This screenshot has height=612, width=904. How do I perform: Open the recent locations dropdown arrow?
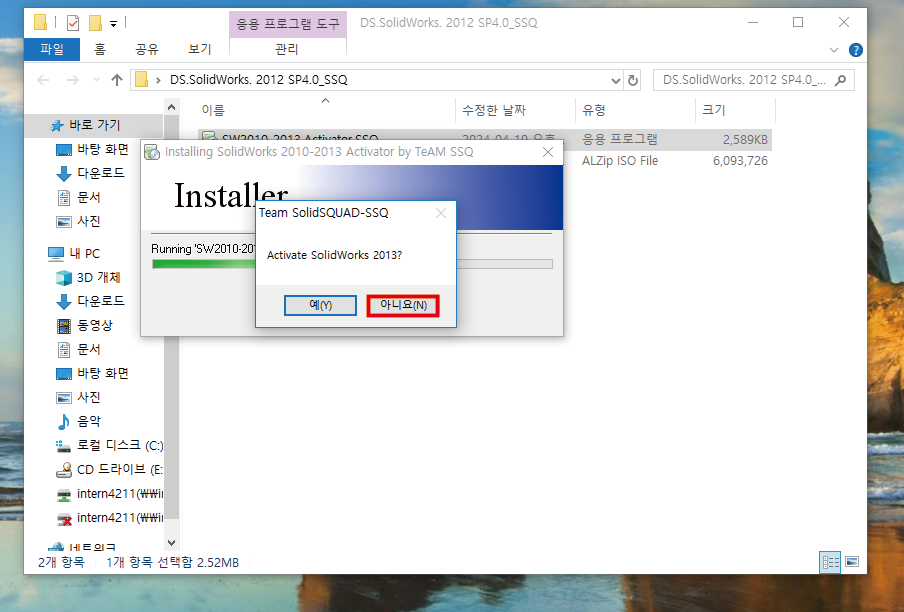click(96, 80)
